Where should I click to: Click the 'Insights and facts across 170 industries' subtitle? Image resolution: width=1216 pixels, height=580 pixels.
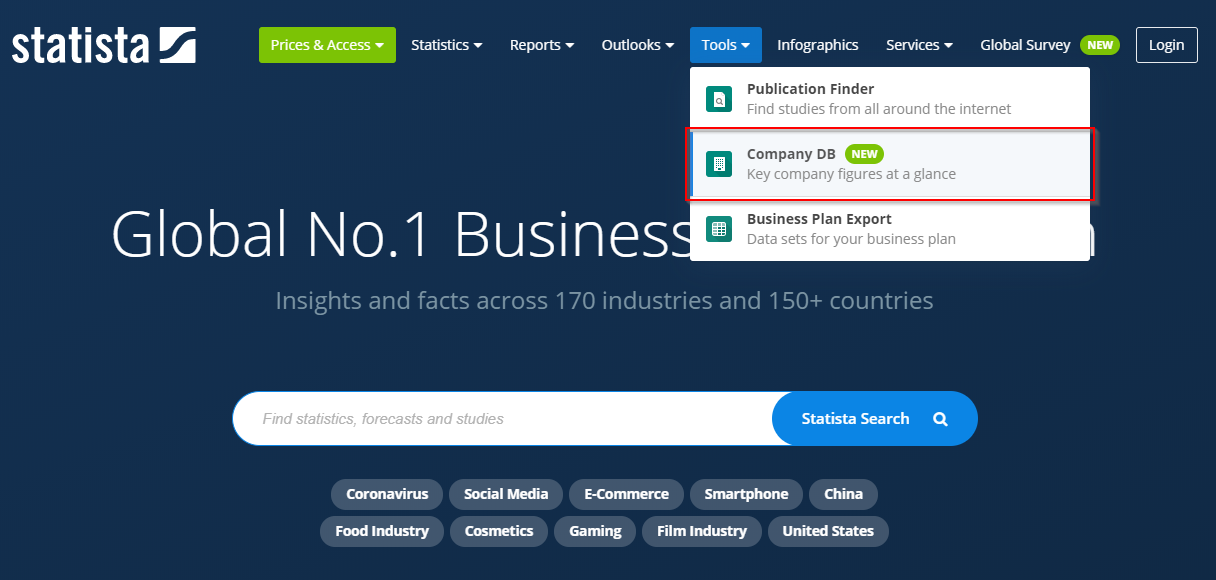point(604,300)
